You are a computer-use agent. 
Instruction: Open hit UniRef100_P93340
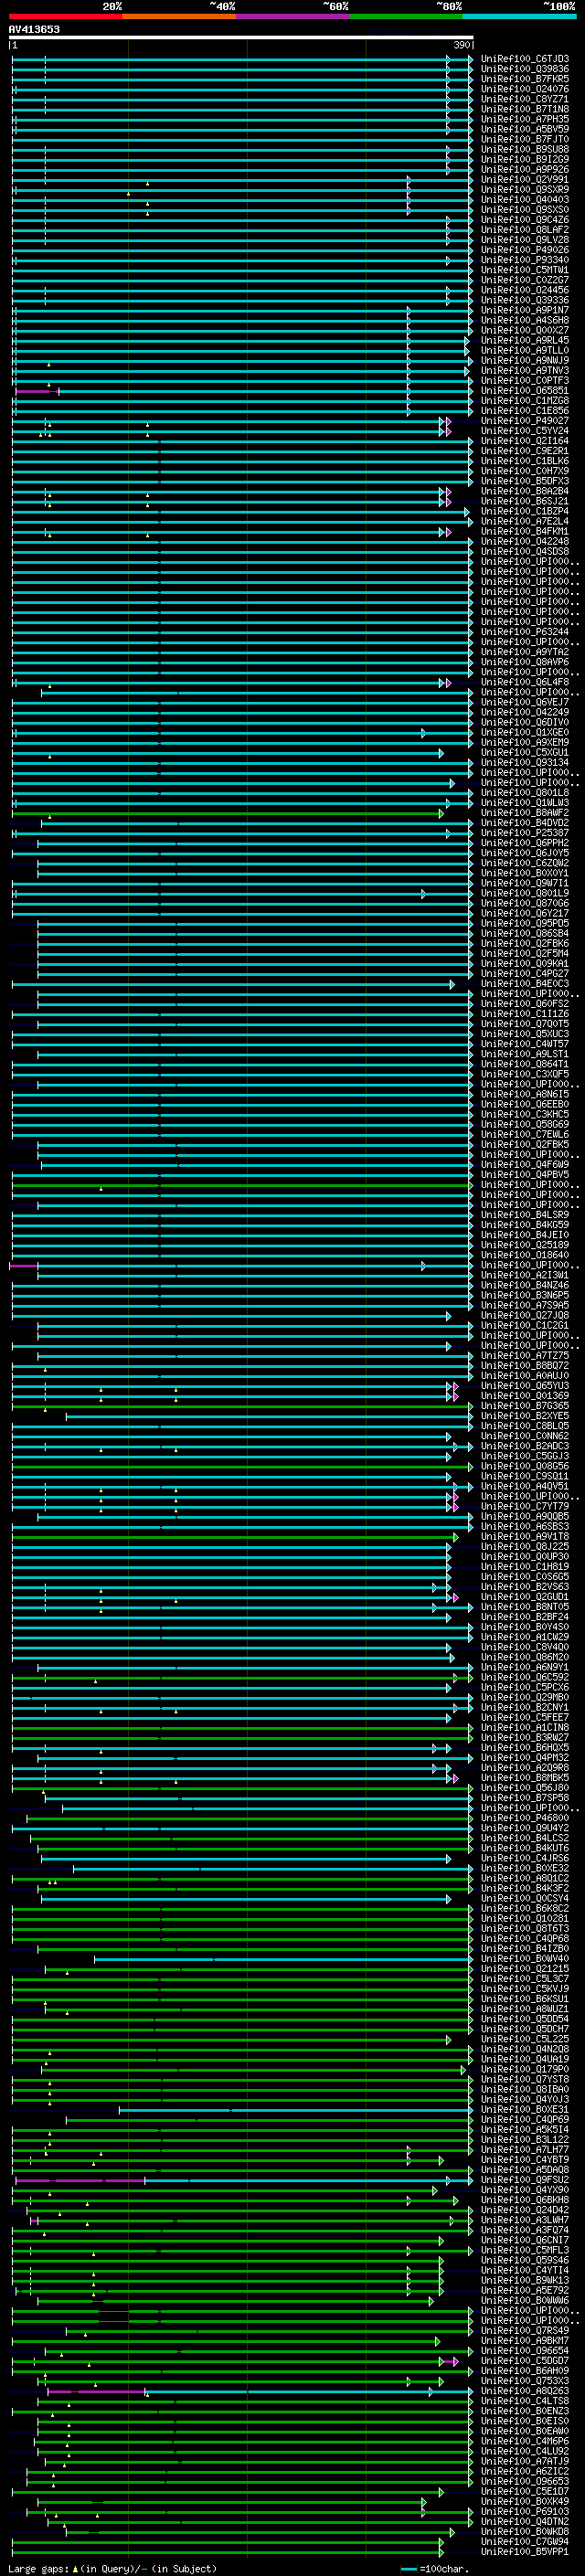pyautogui.click(x=525, y=260)
